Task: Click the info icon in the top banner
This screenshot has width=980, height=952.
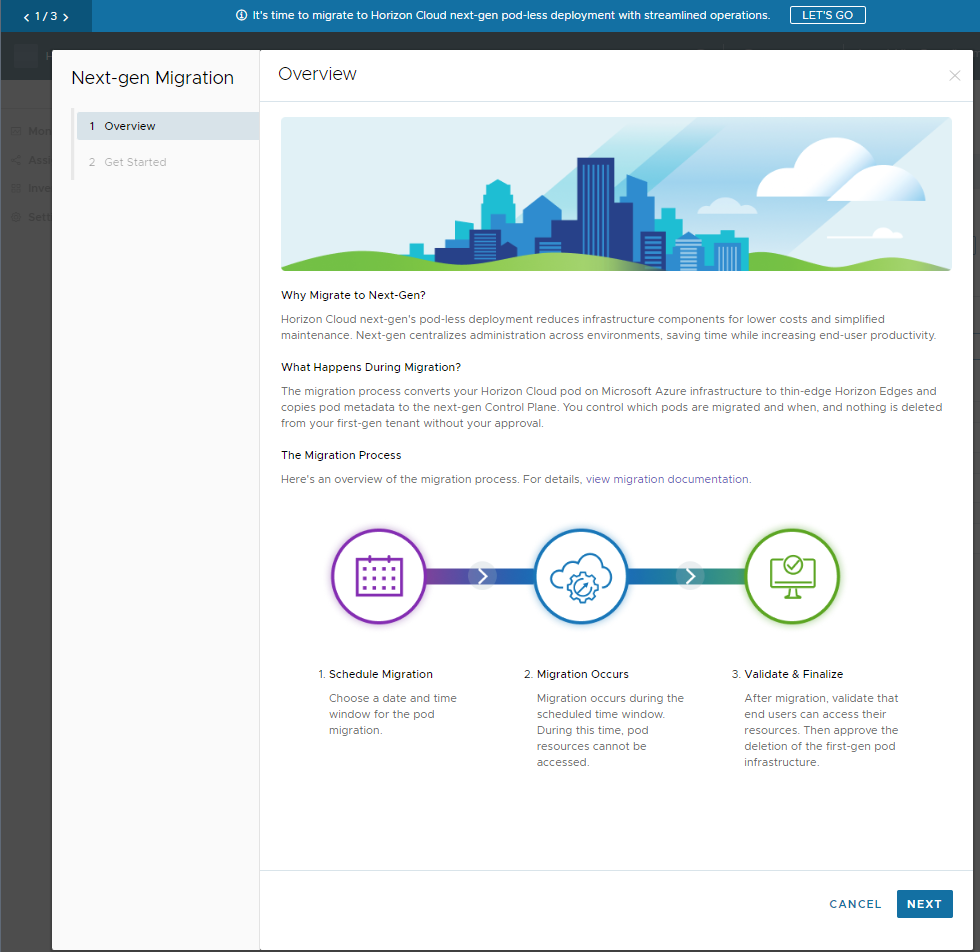Action: (x=241, y=16)
